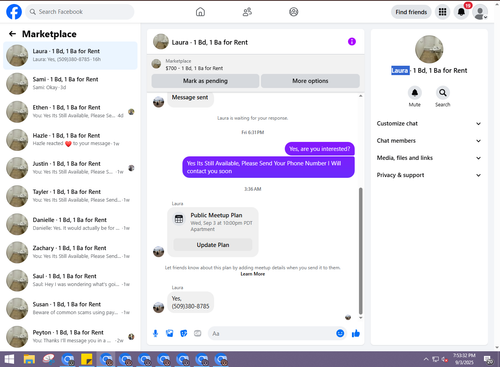The image size is (500, 367).
Task: Click the More options button
Action: coord(310,81)
